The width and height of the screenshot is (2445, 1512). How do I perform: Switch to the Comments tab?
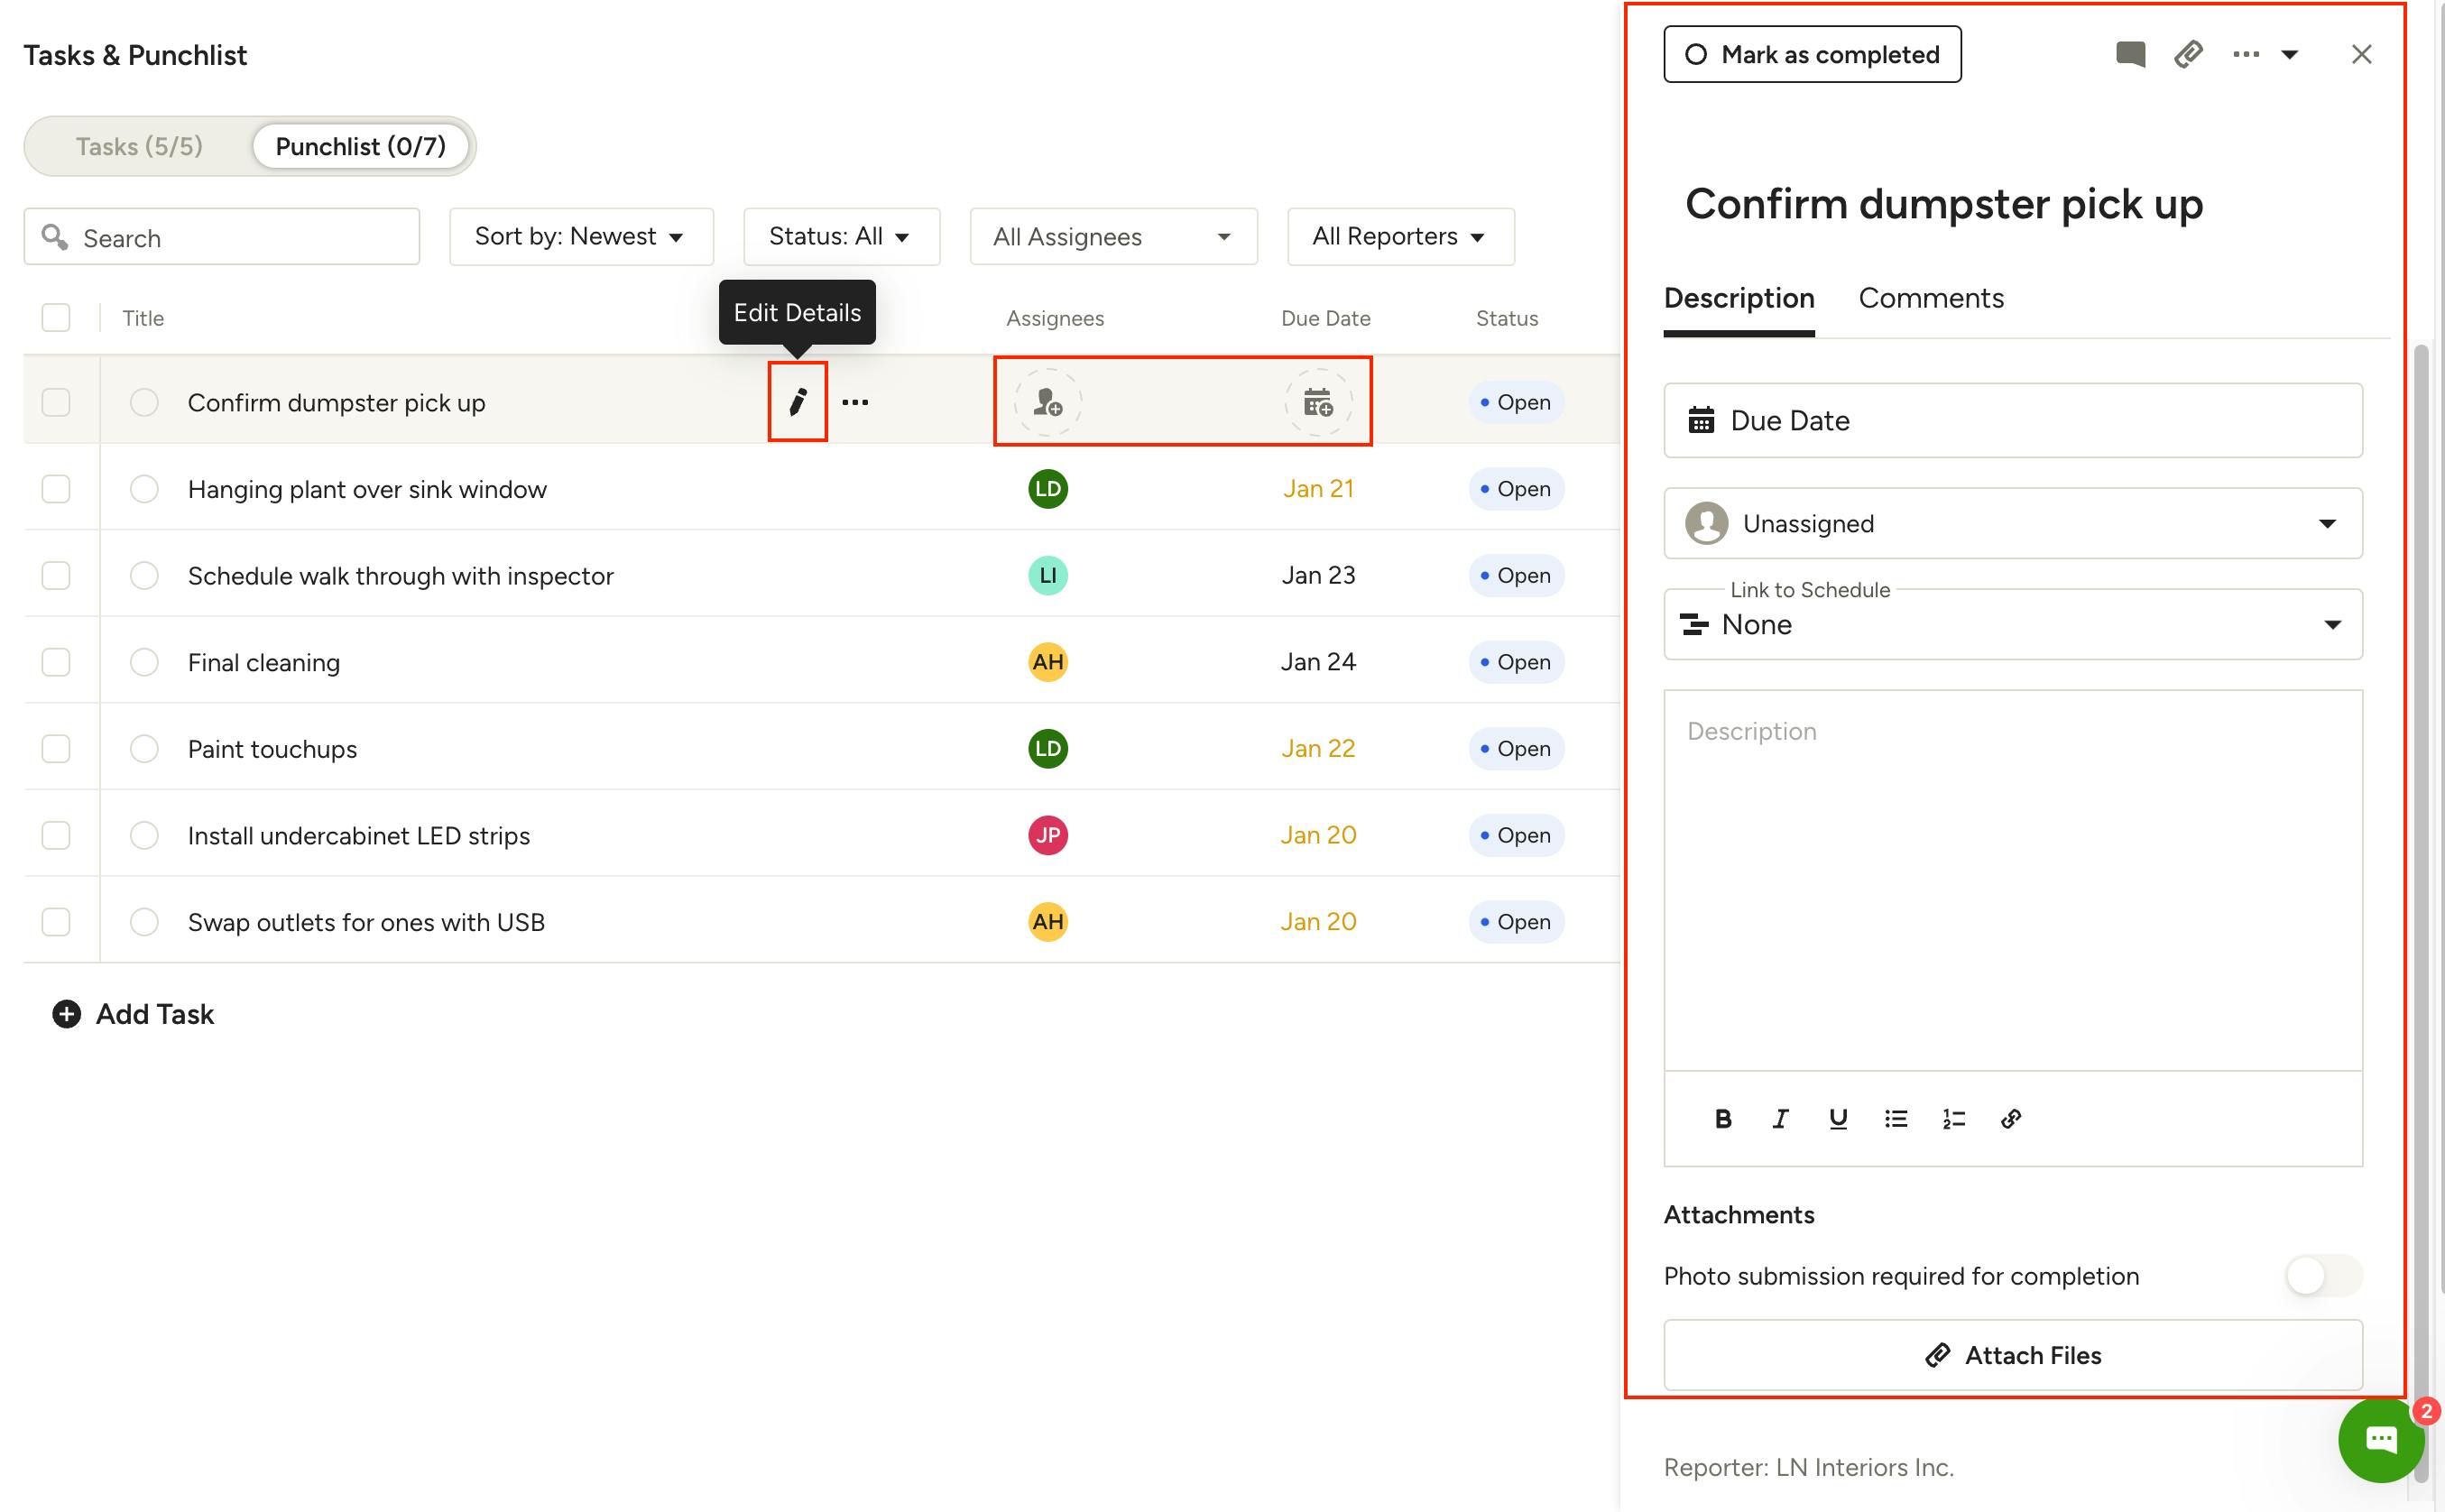(1930, 299)
